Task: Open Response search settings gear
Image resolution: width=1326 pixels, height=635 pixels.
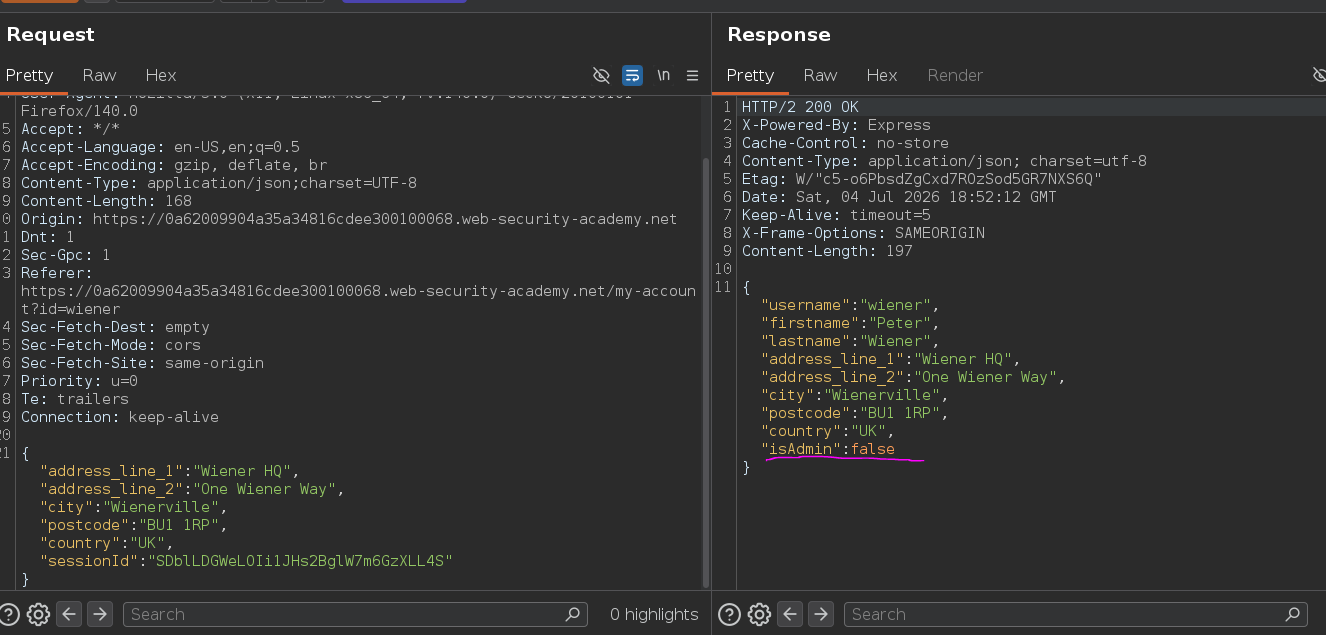Action: [x=759, y=614]
